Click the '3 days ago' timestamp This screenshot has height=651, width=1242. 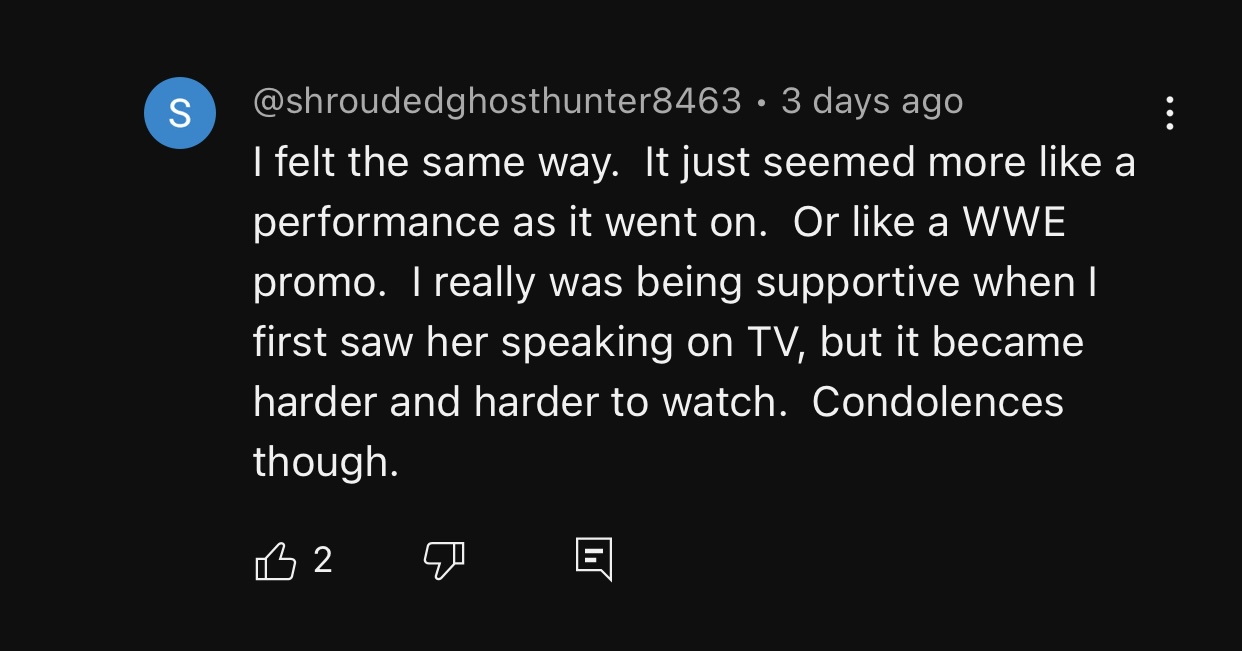(x=872, y=101)
